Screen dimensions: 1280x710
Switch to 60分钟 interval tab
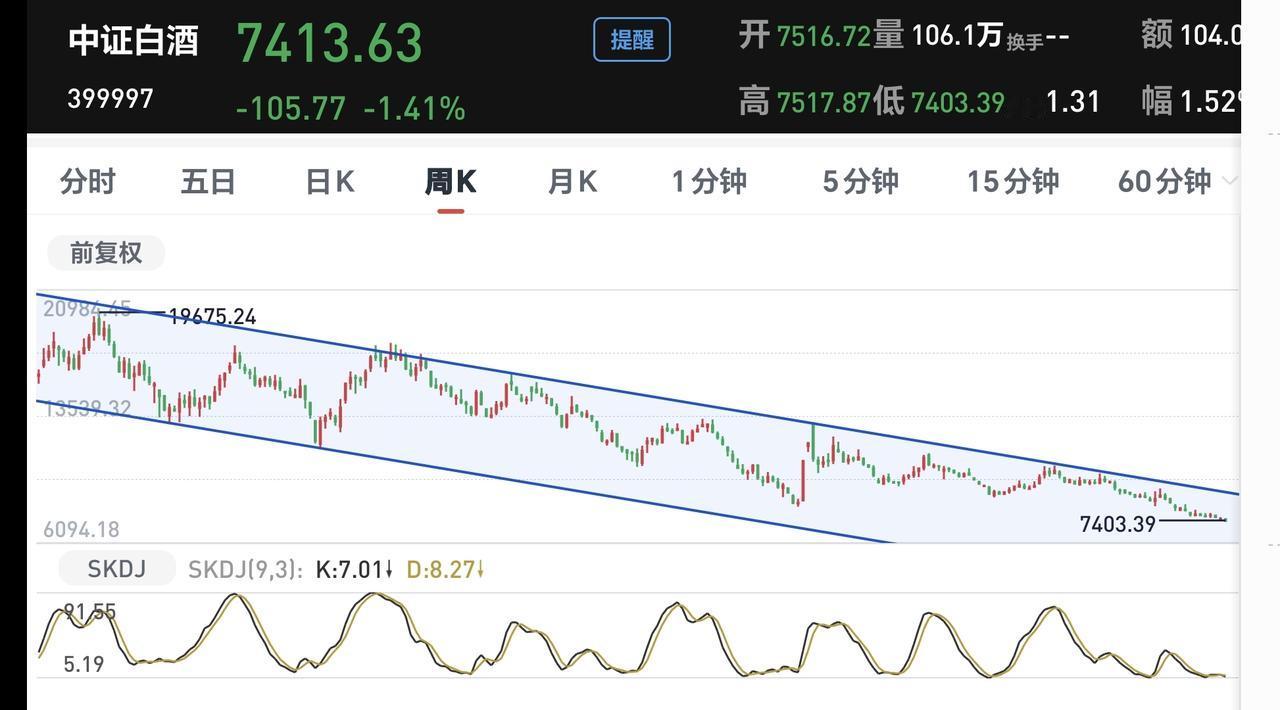point(1164,182)
